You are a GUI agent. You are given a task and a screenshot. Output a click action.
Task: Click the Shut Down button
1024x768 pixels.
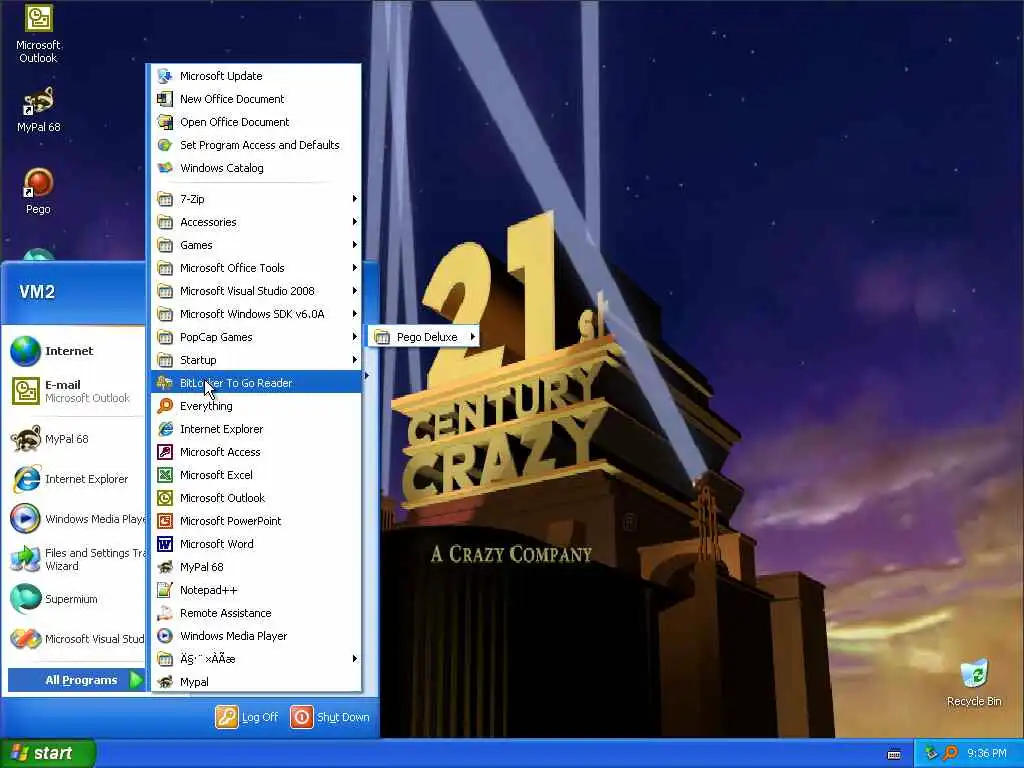point(330,717)
